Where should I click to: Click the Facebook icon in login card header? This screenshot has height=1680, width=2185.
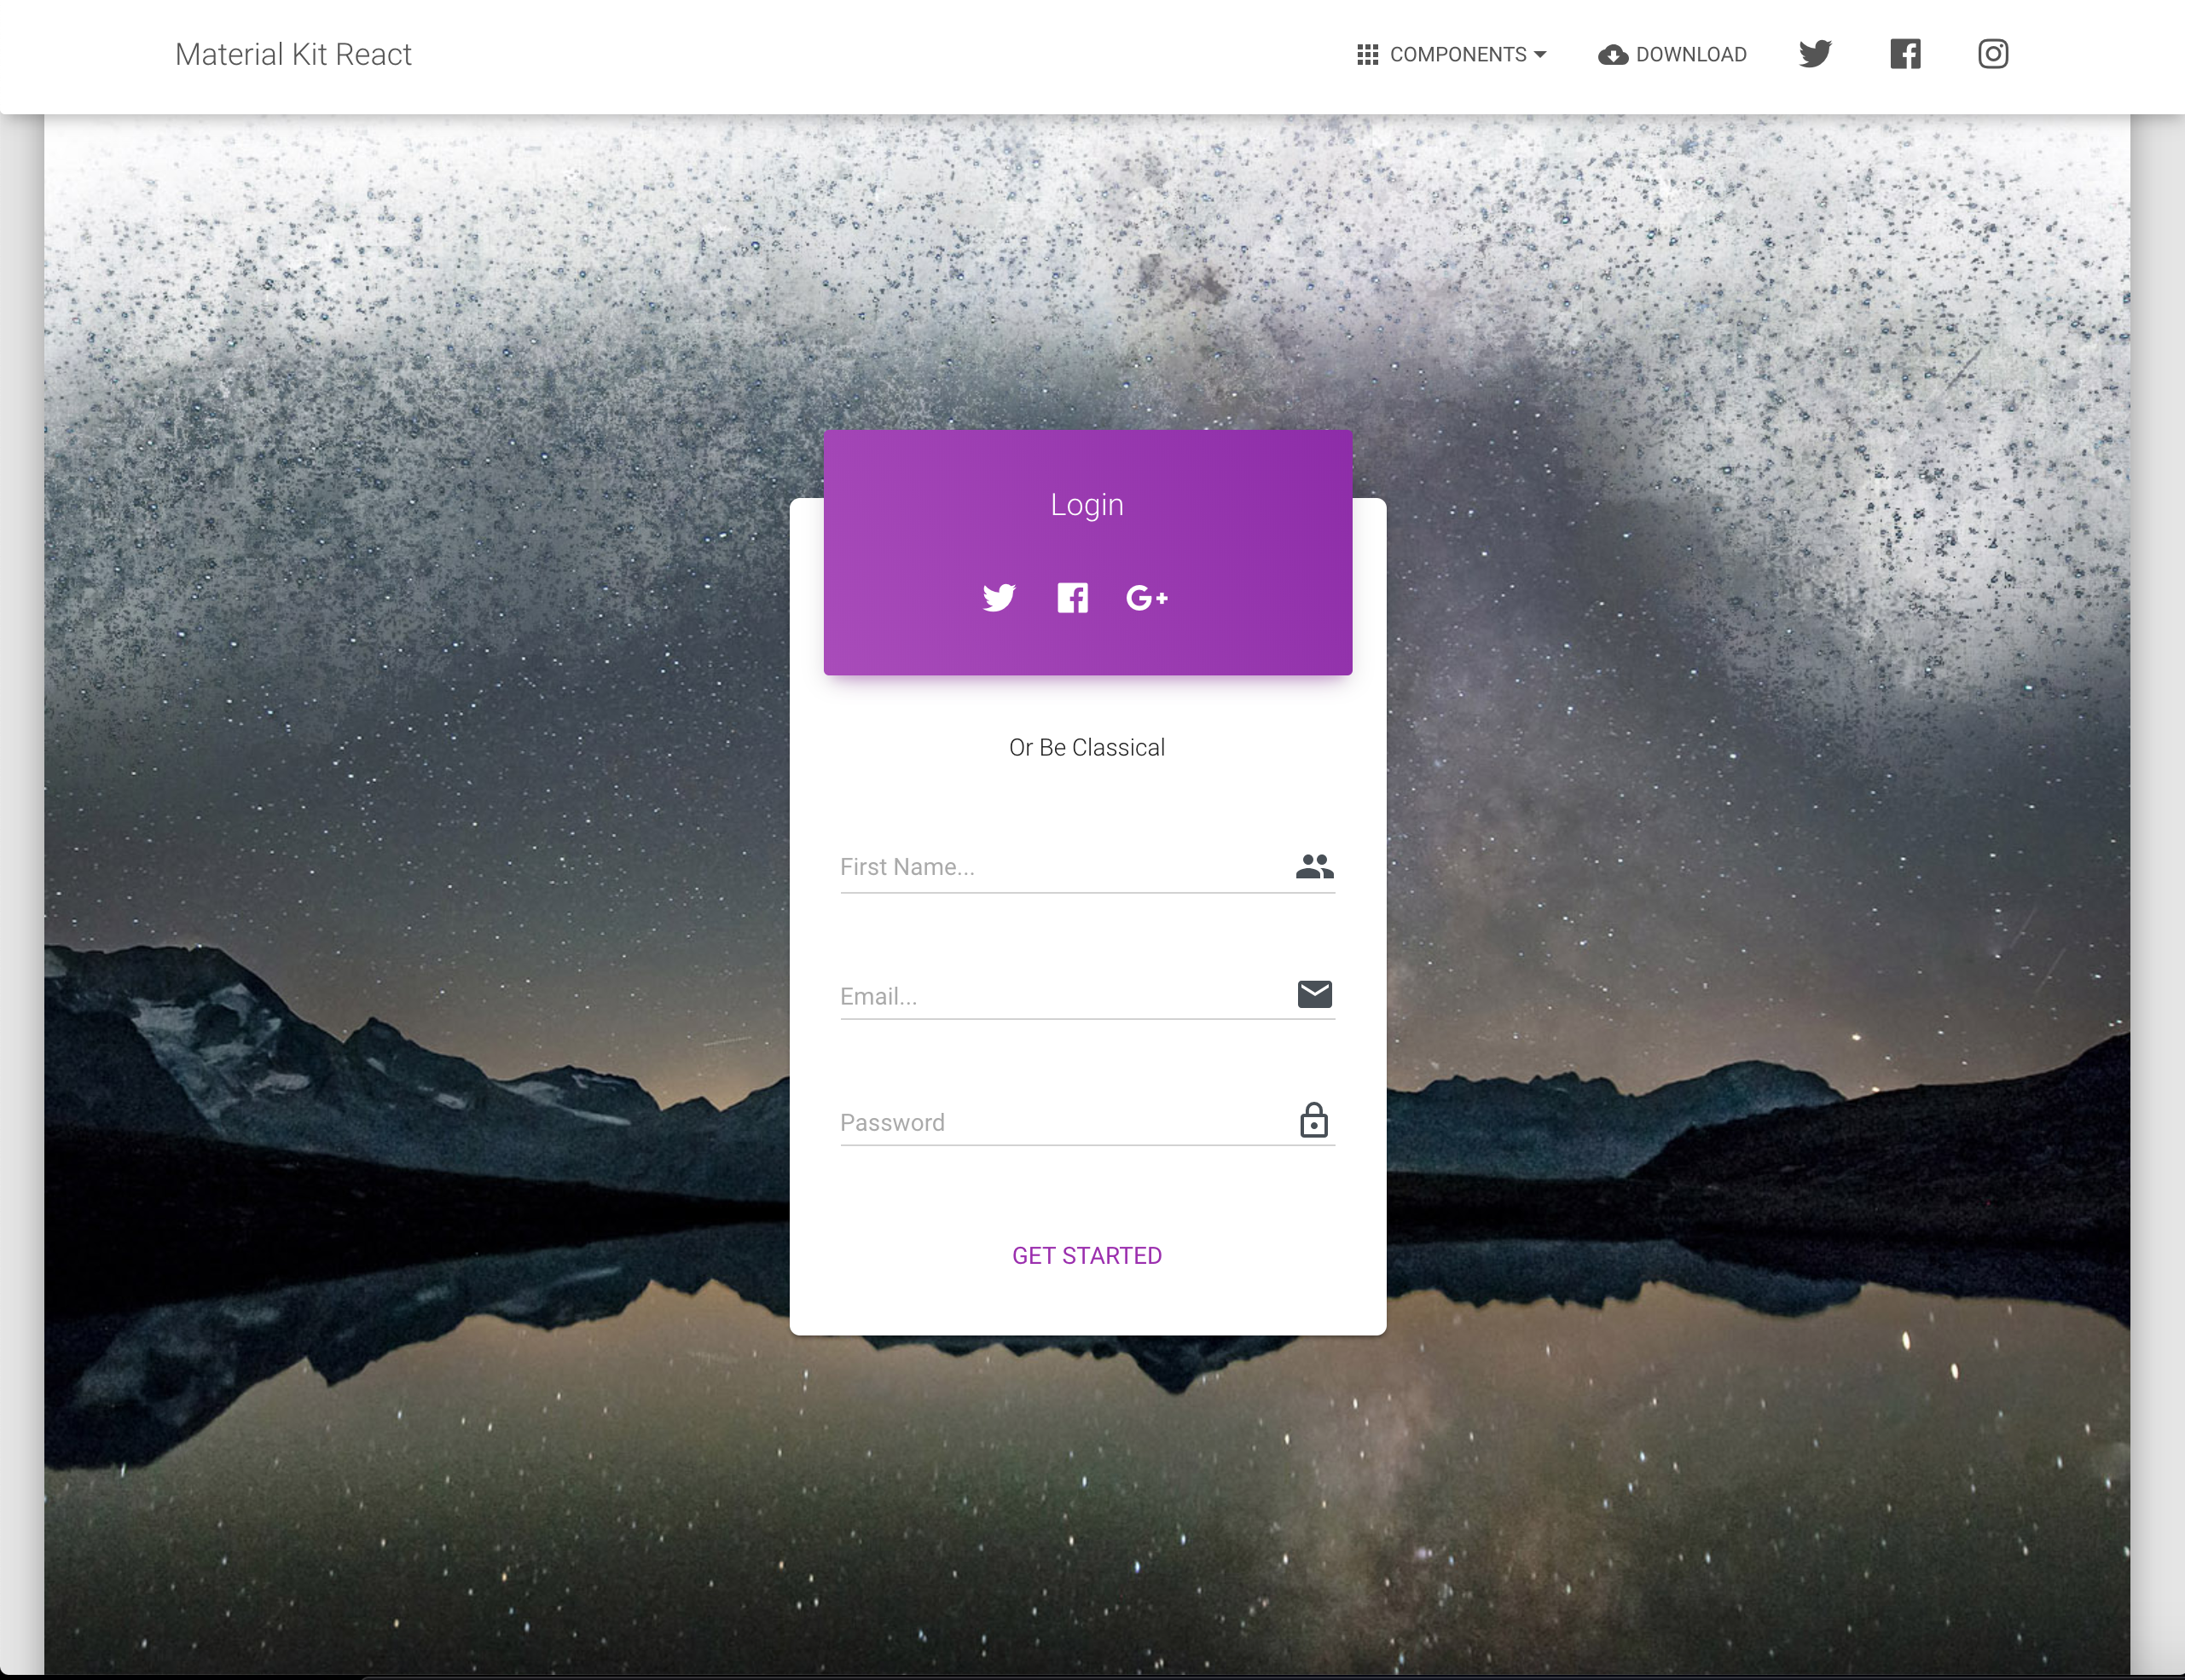1073,596
